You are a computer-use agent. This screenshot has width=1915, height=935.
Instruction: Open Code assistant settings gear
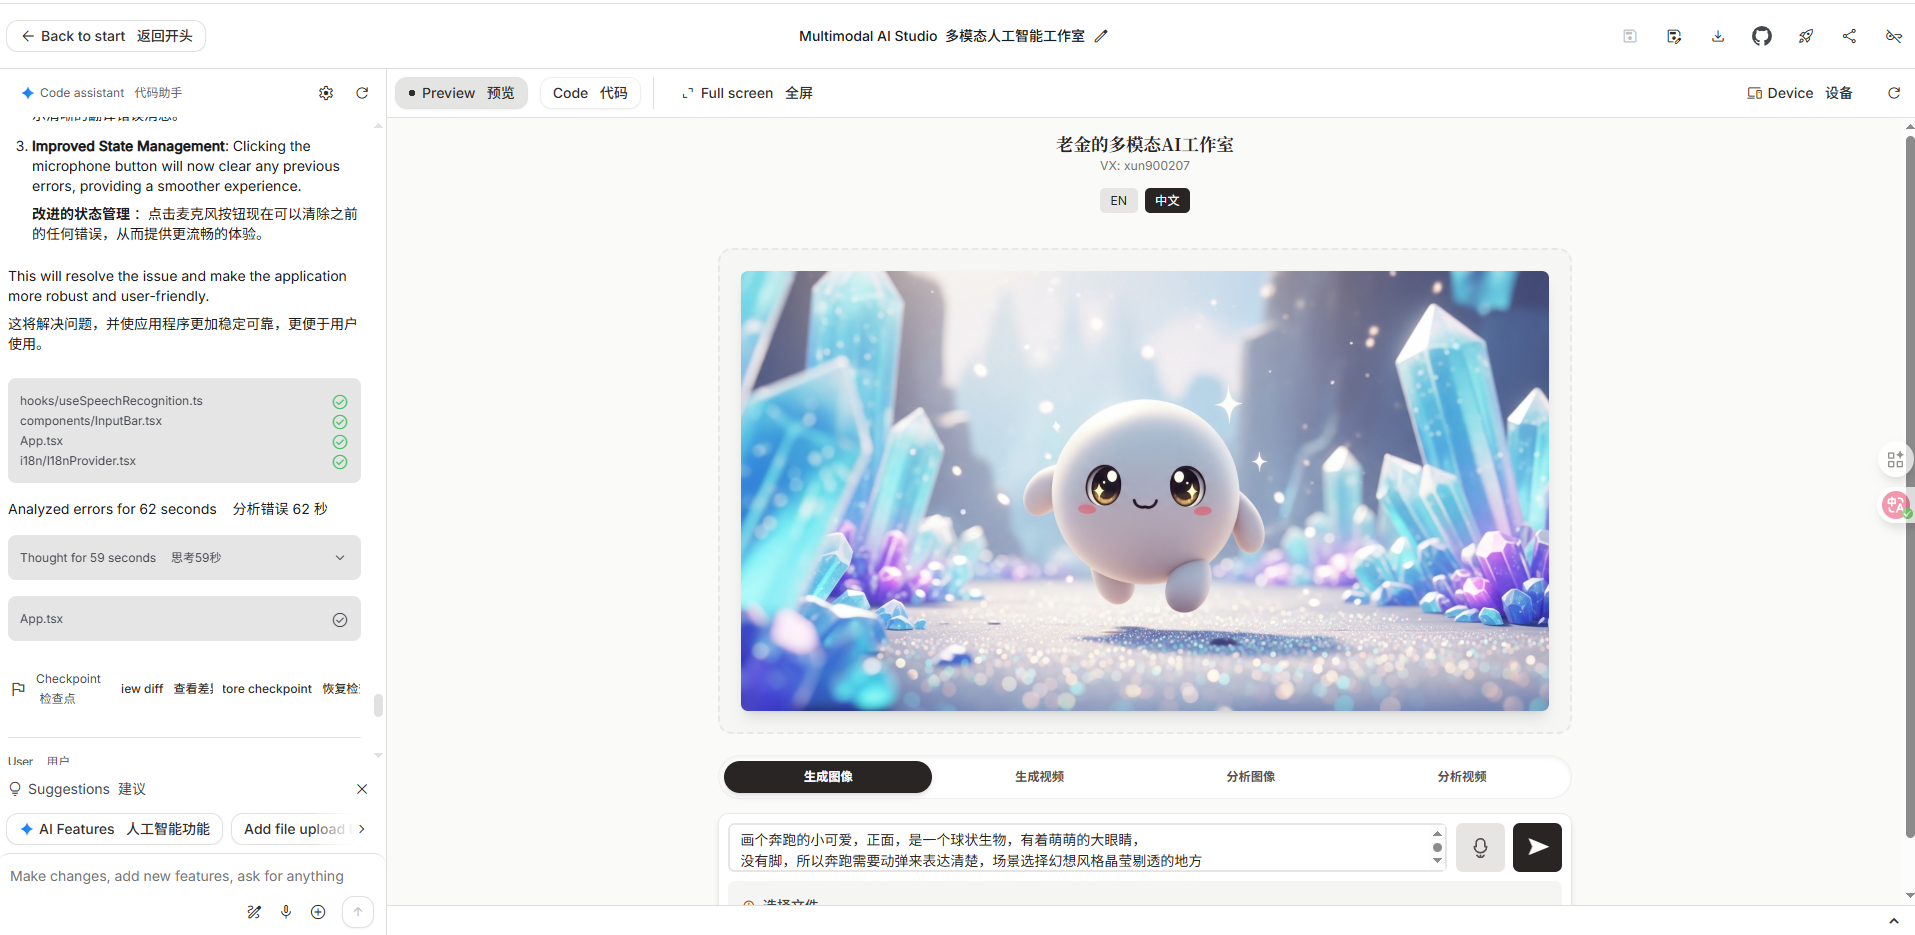(326, 93)
